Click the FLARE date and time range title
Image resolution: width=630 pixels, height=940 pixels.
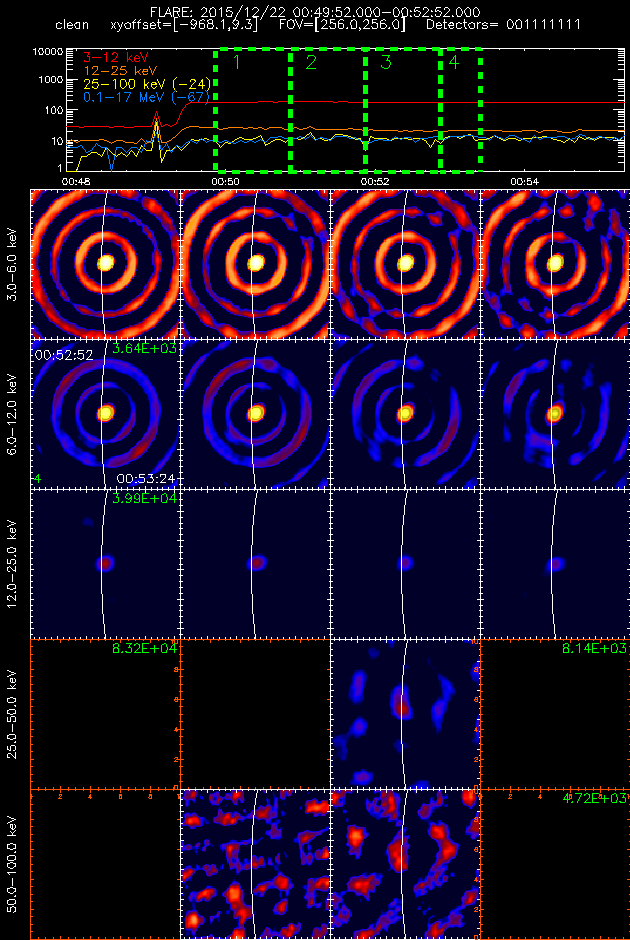(x=315, y=12)
